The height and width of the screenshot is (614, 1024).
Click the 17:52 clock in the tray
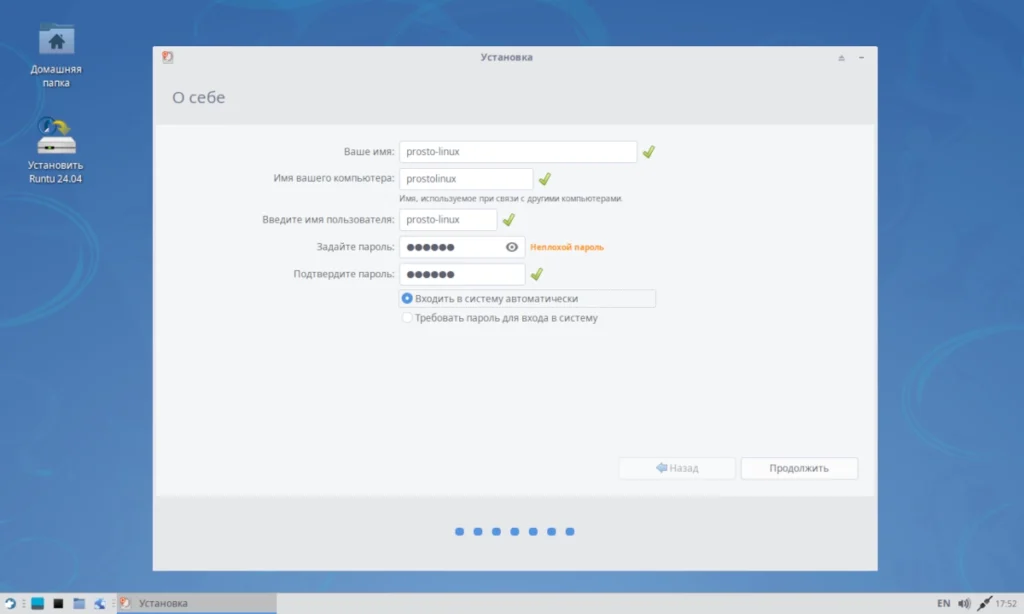coord(1006,604)
